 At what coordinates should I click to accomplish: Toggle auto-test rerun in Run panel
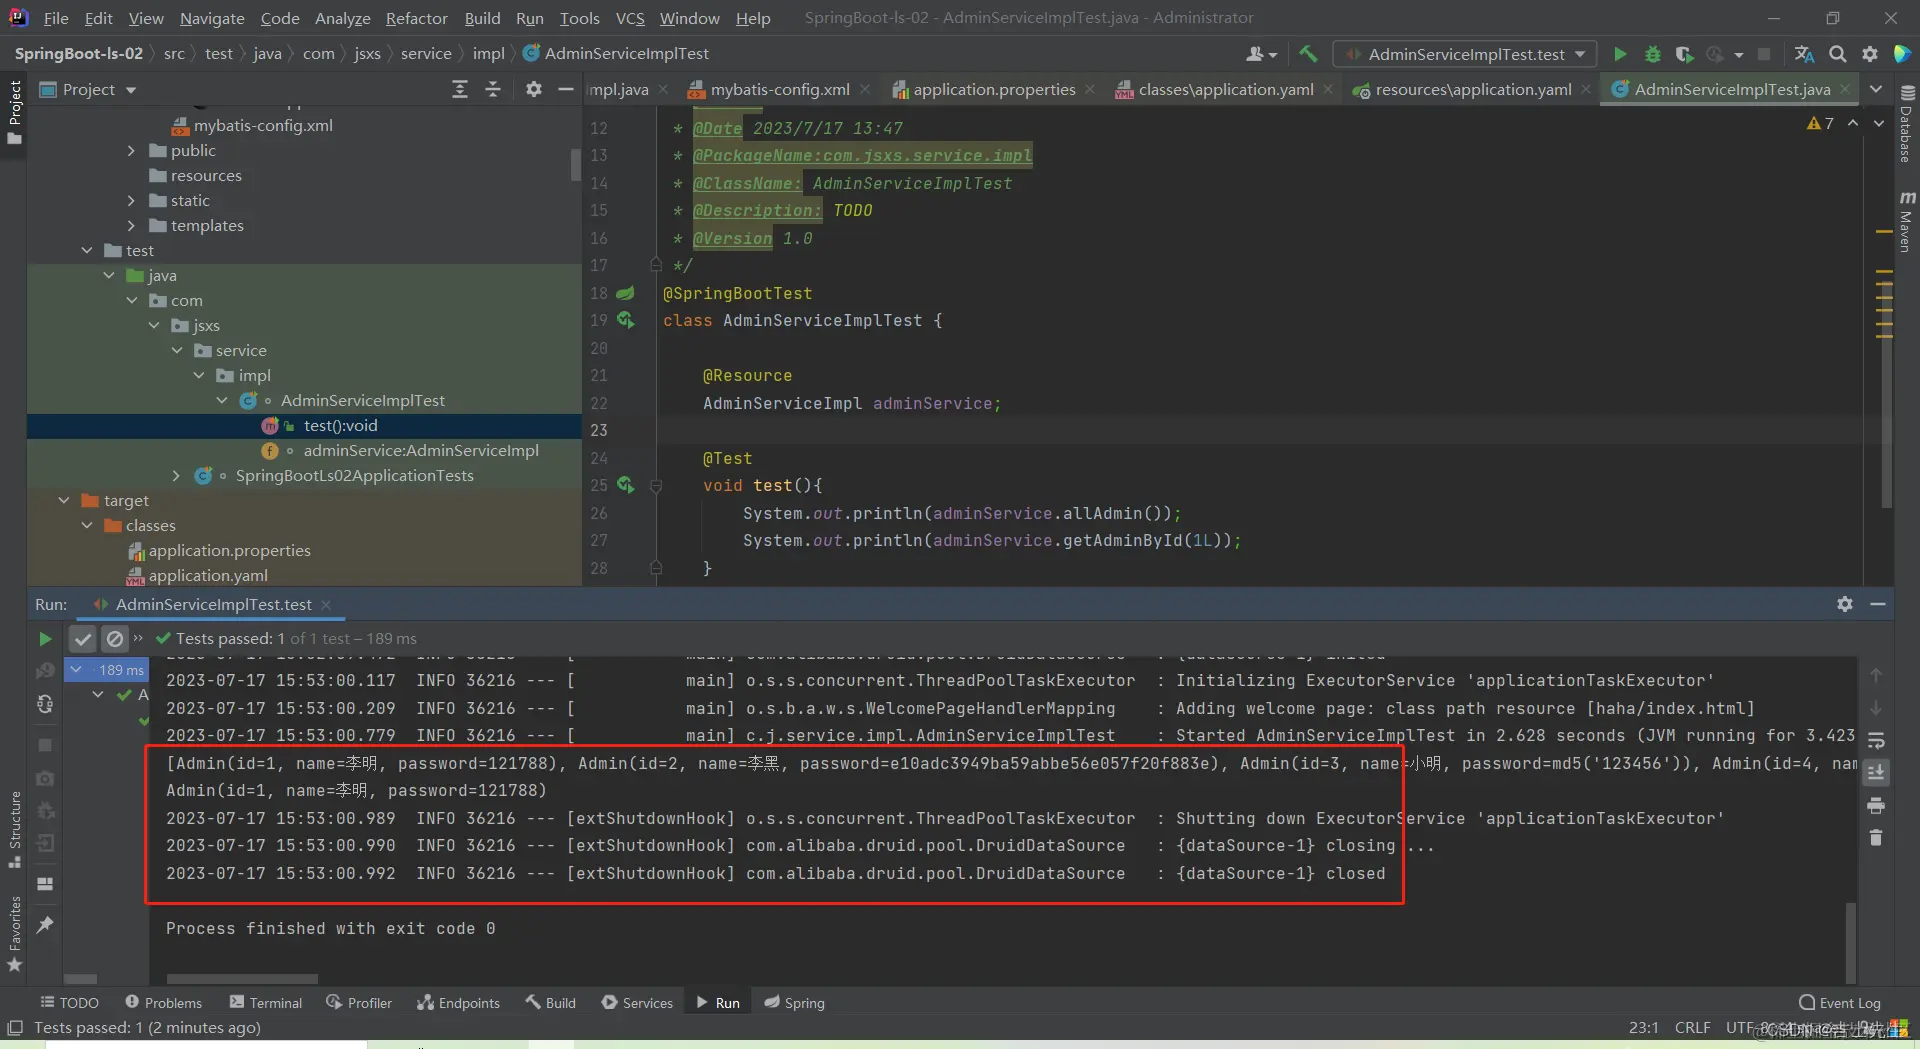click(45, 704)
